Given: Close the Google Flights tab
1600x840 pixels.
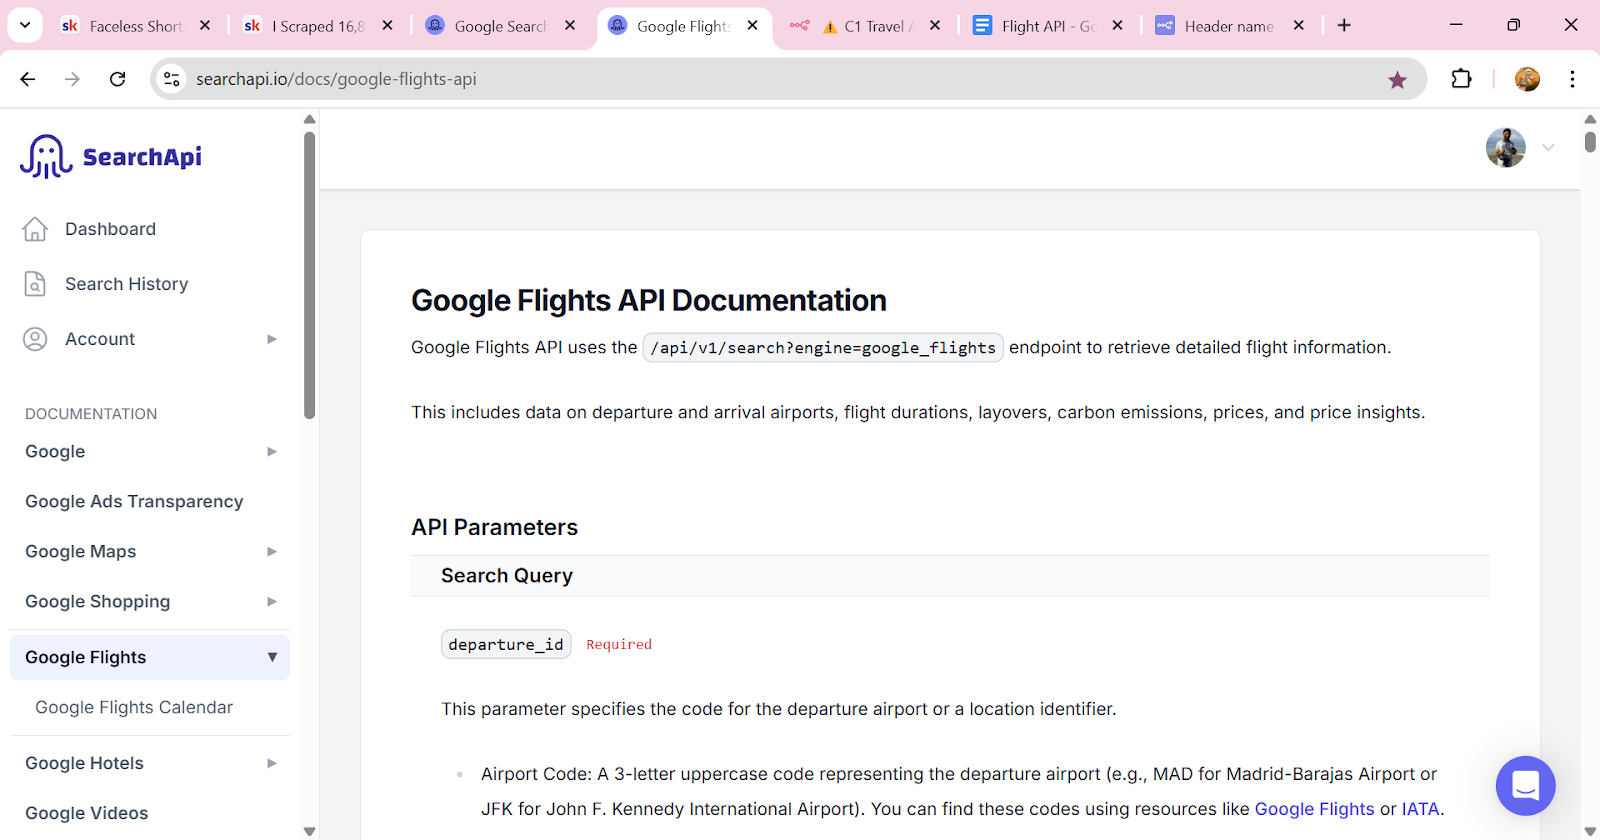Looking at the screenshot, I should click(x=752, y=26).
